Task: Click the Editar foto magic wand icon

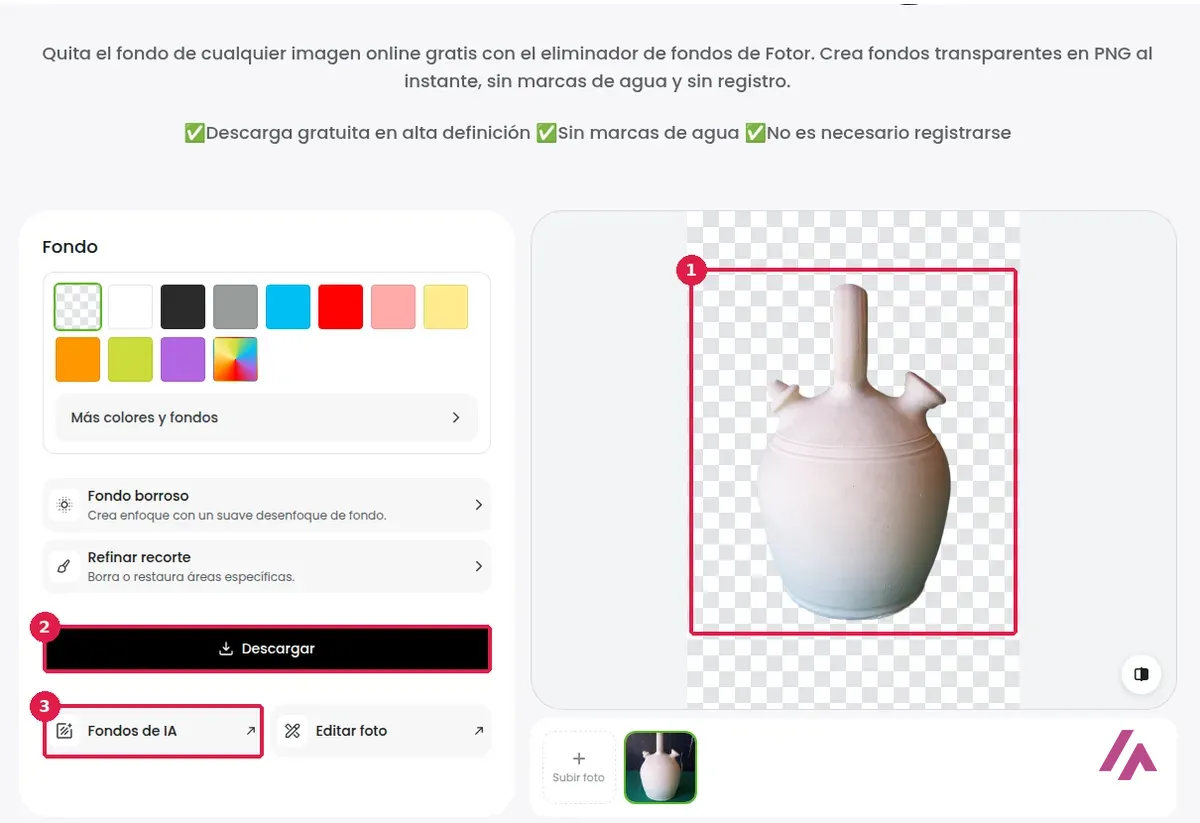Action: [293, 731]
